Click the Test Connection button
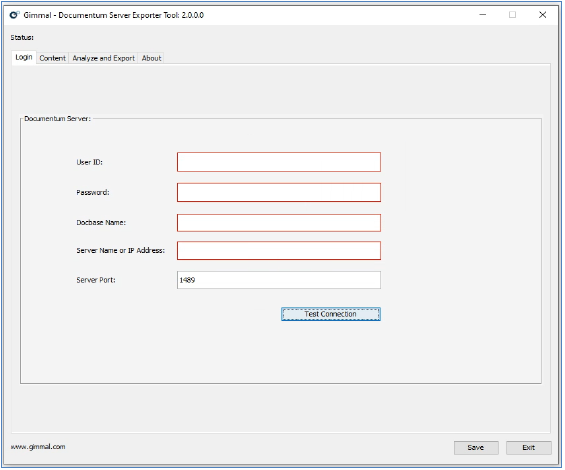The image size is (565, 470). pyautogui.click(x=330, y=314)
